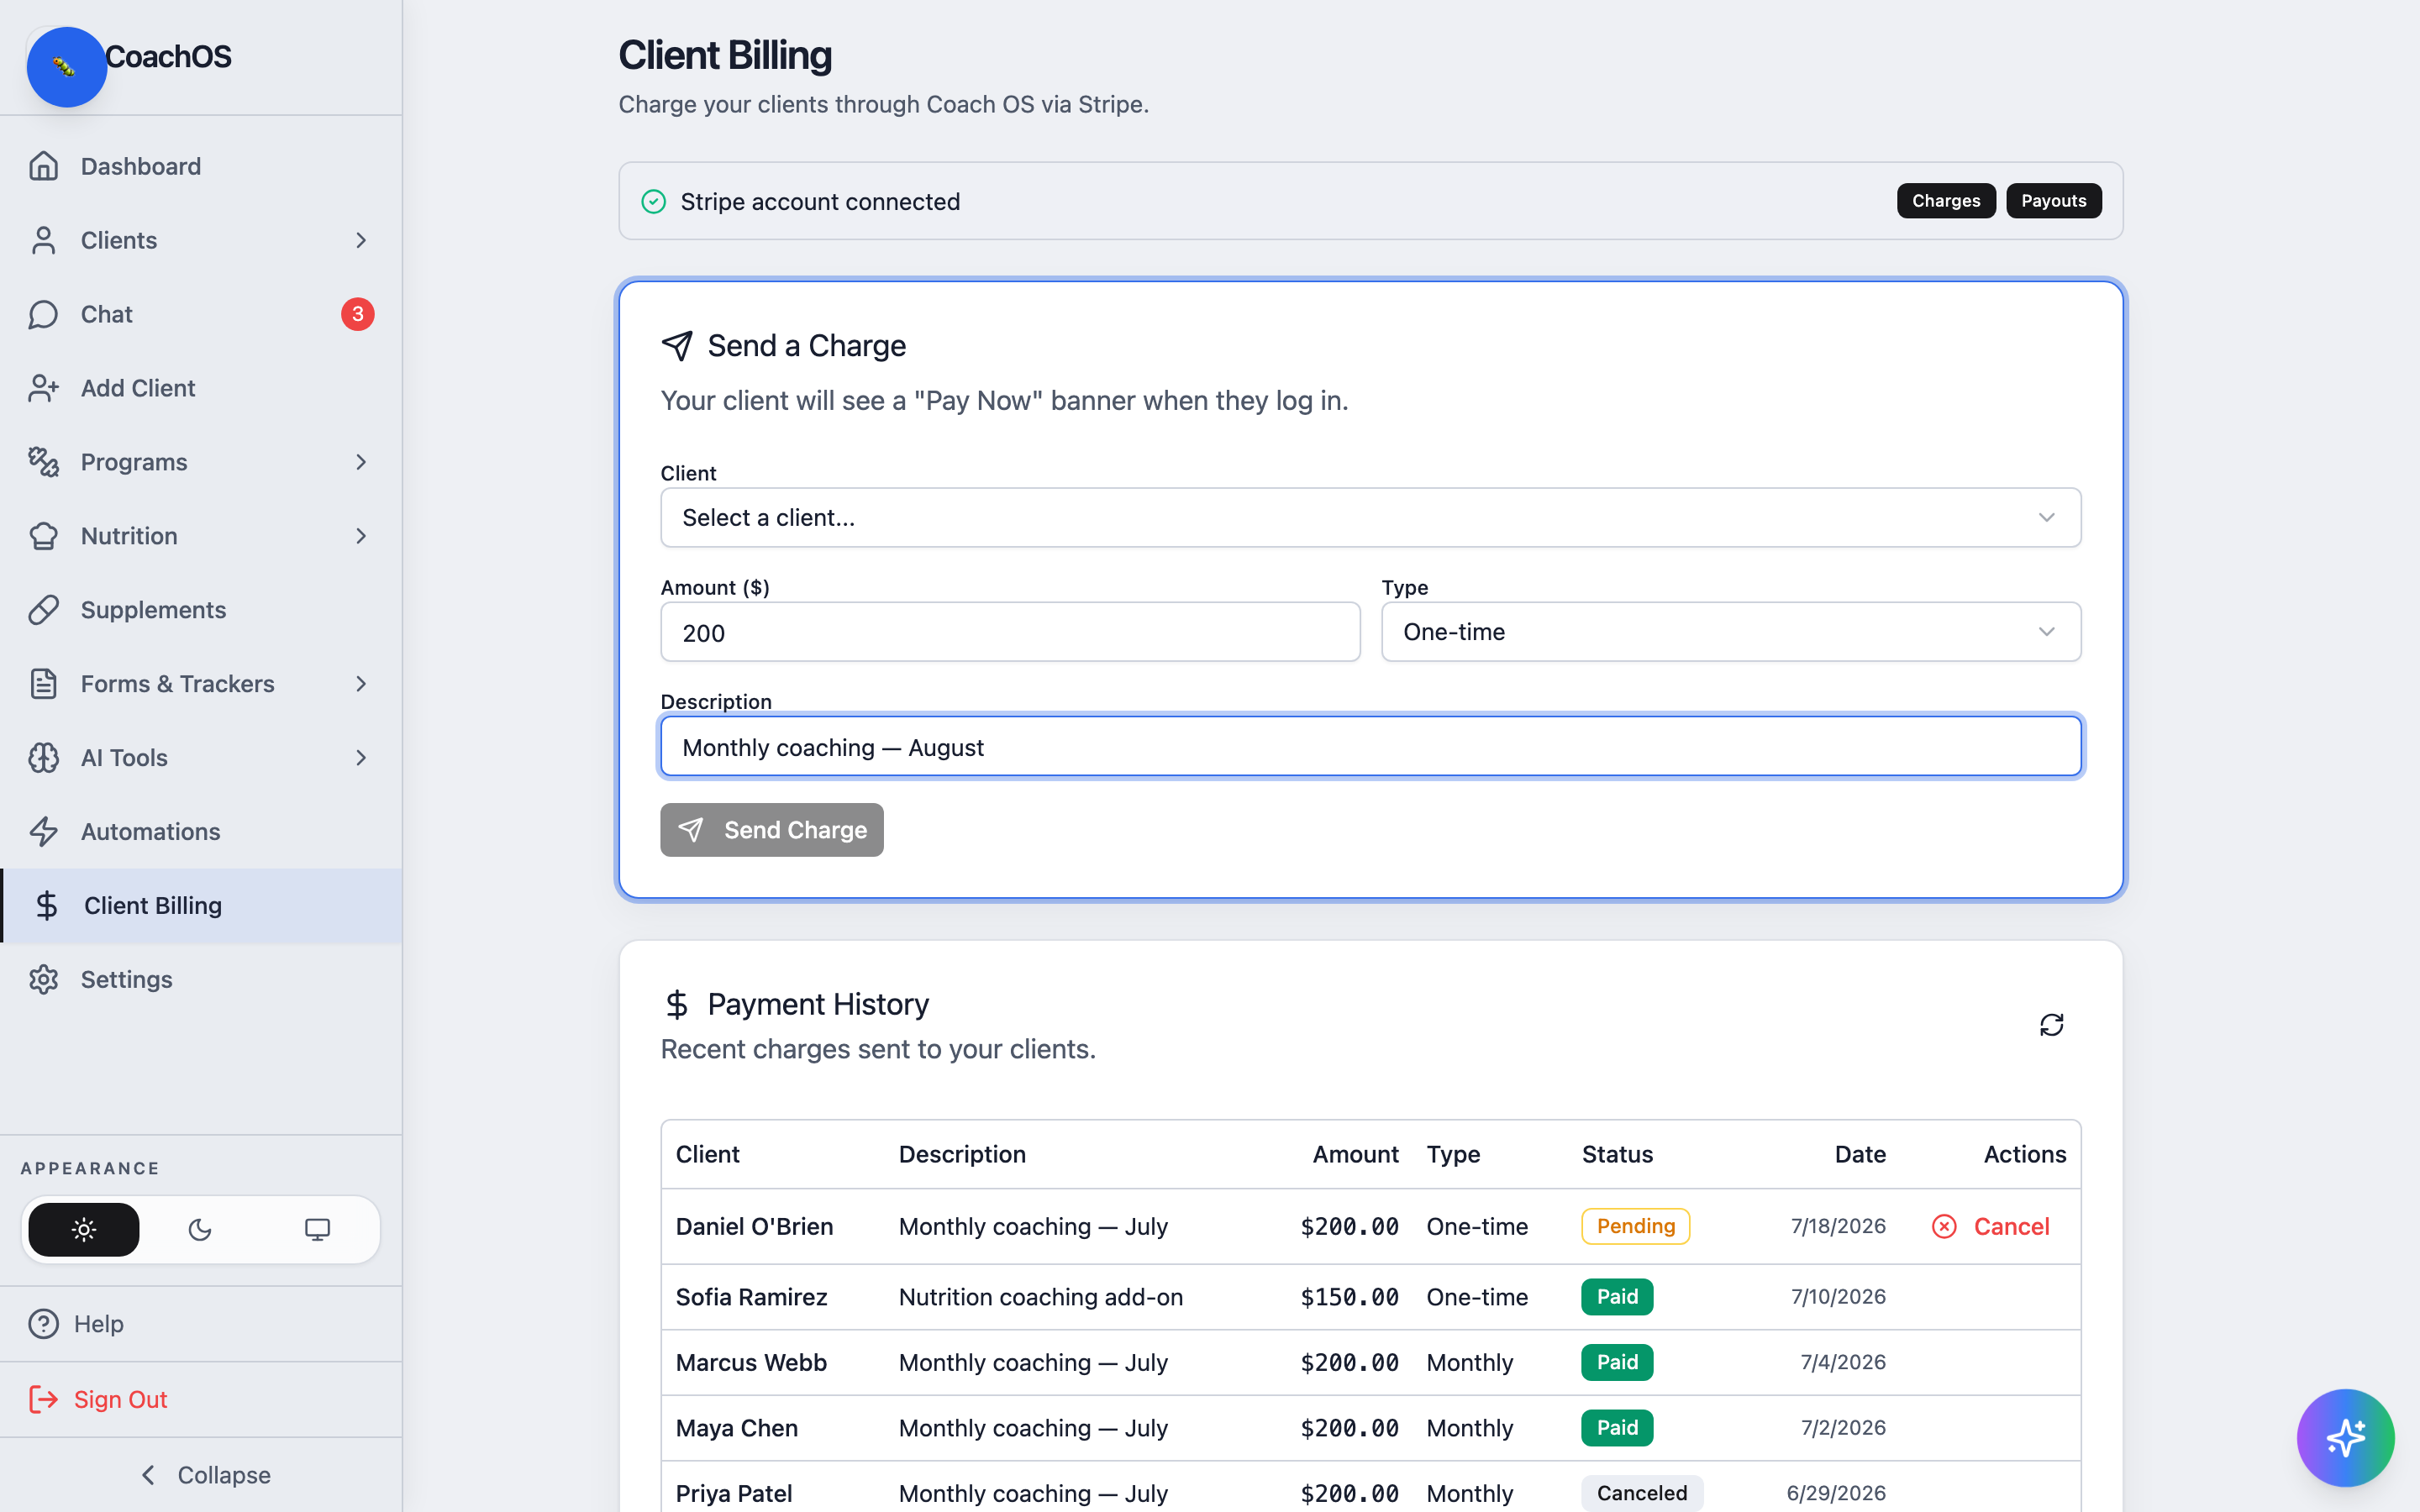The height and width of the screenshot is (1512, 2420).
Task: Expand the Clients submenu chevron
Action: tap(361, 240)
